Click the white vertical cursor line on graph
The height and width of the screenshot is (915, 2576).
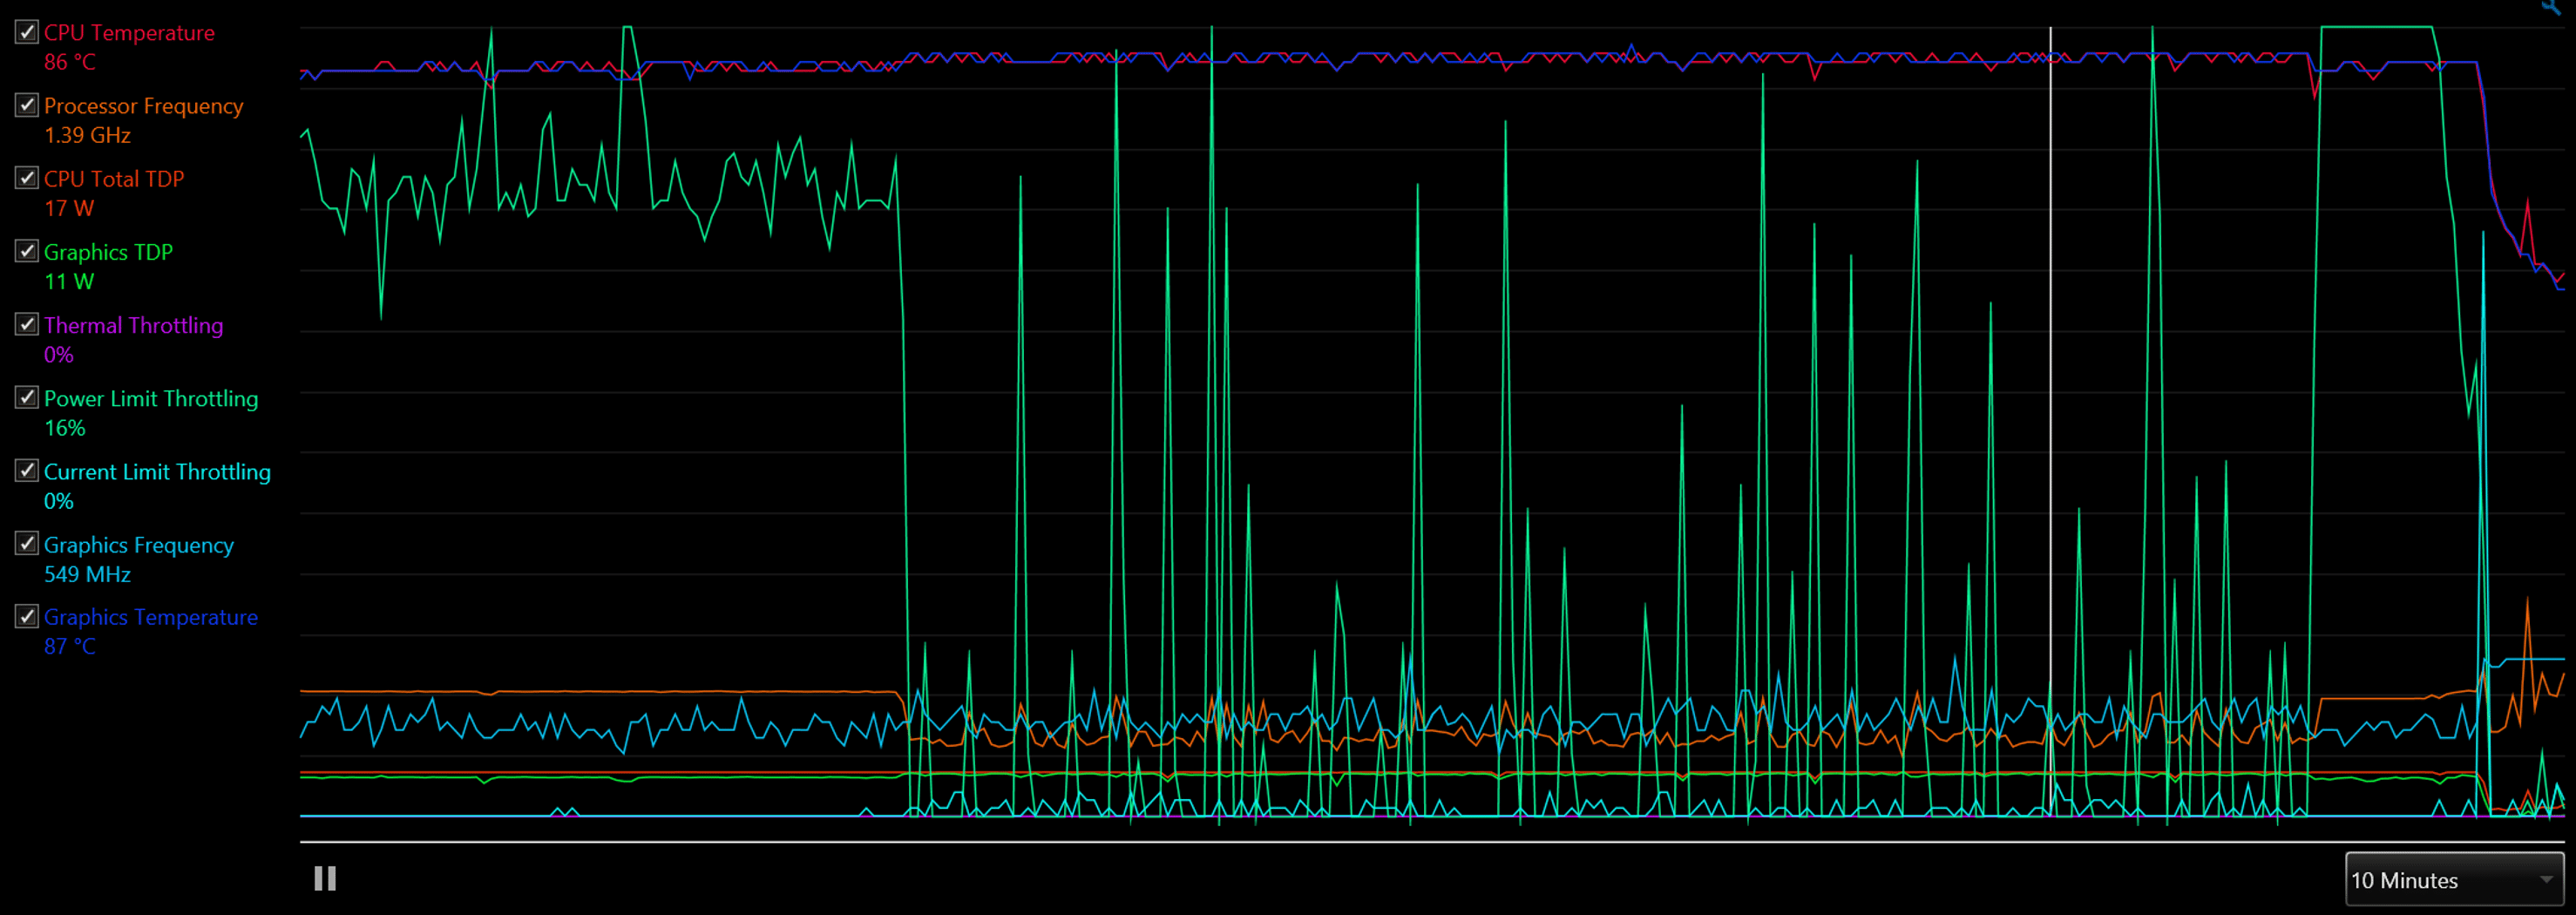click(x=2050, y=420)
